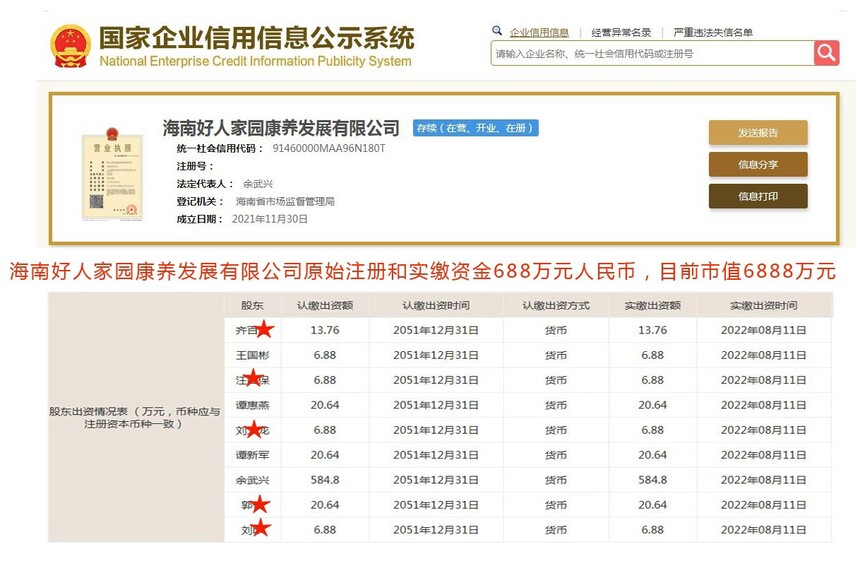Focus the enterprise name search input field

(x=652, y=53)
